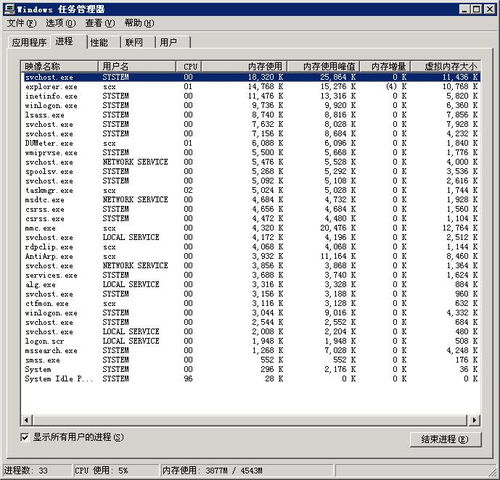The width and height of the screenshot is (500, 480).
Task: Sort by 用户名 column header
Action: (x=137, y=66)
